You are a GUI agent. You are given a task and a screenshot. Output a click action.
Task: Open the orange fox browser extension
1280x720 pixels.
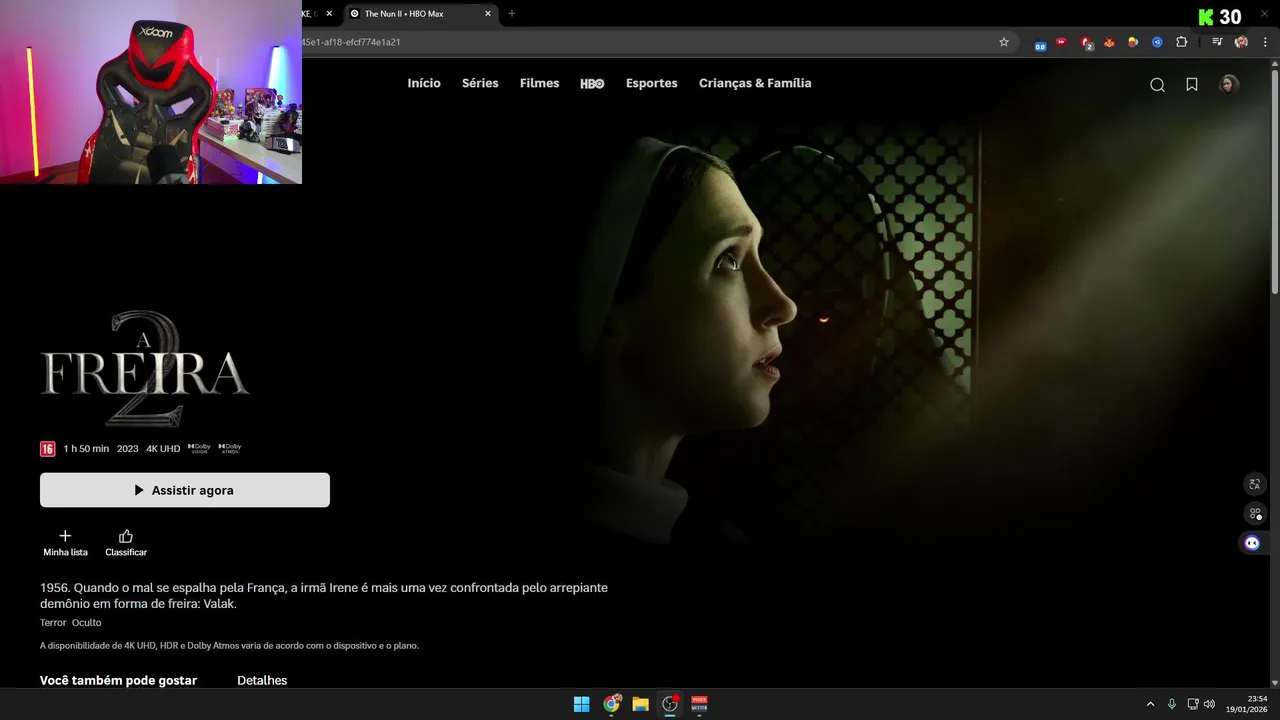(x=1109, y=42)
